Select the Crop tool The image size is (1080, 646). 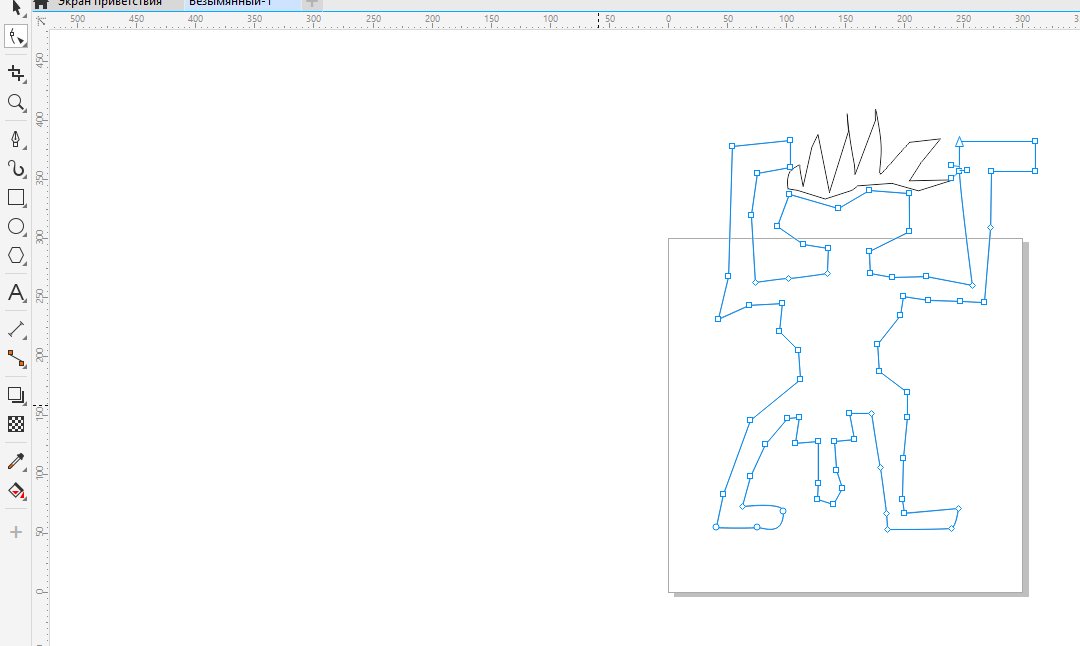(x=15, y=73)
